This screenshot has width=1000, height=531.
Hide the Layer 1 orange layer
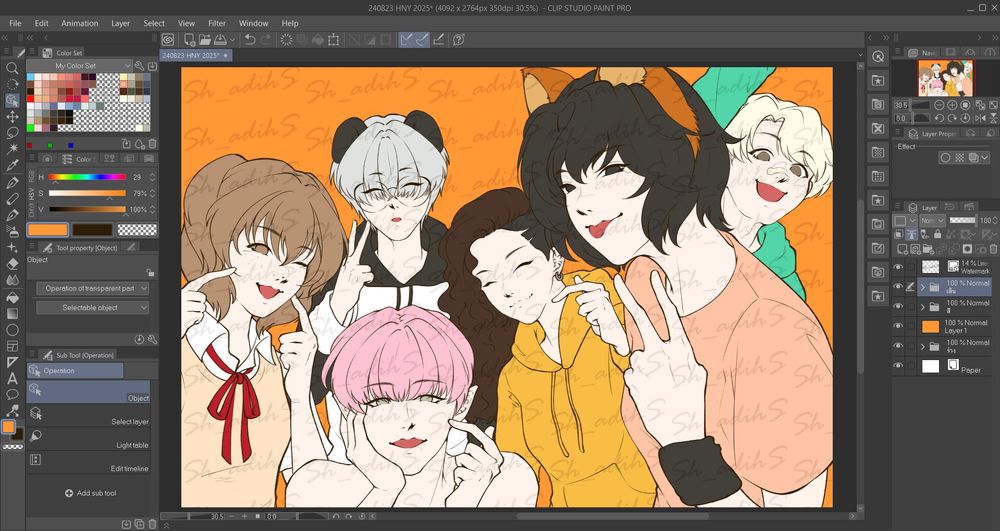898,326
